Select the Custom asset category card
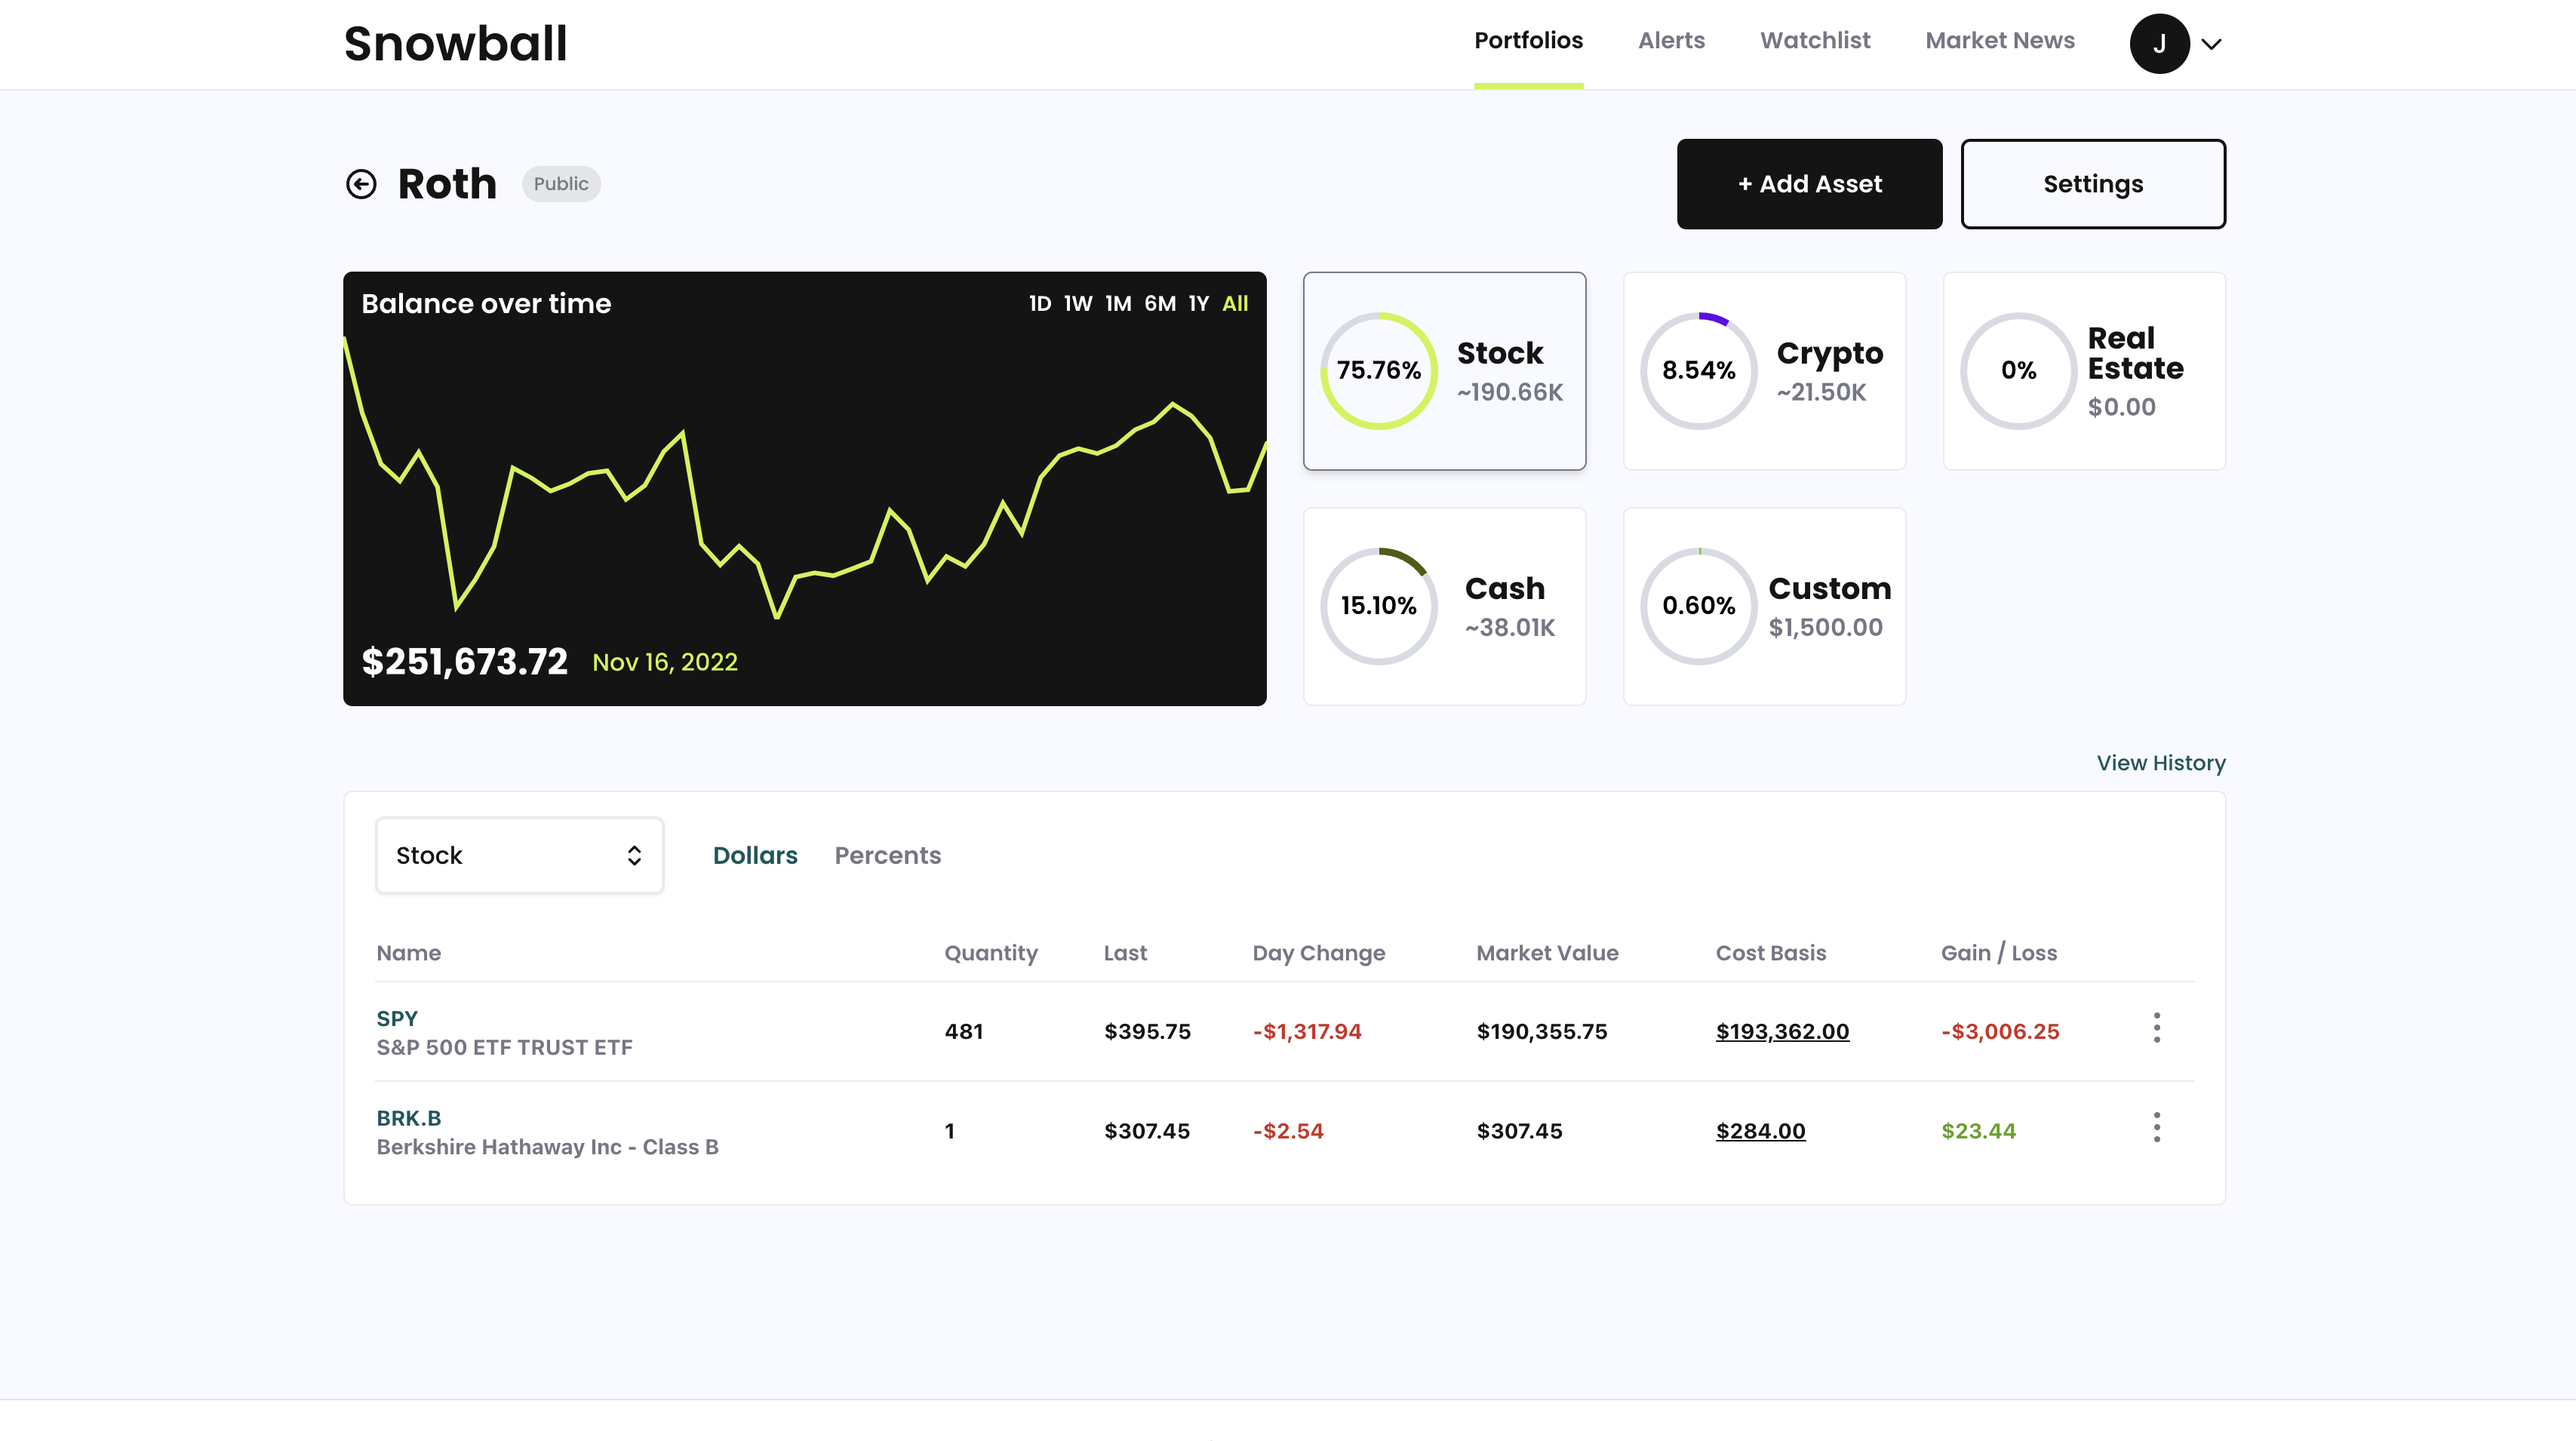This screenshot has height=1441, width=2576. coord(1764,606)
